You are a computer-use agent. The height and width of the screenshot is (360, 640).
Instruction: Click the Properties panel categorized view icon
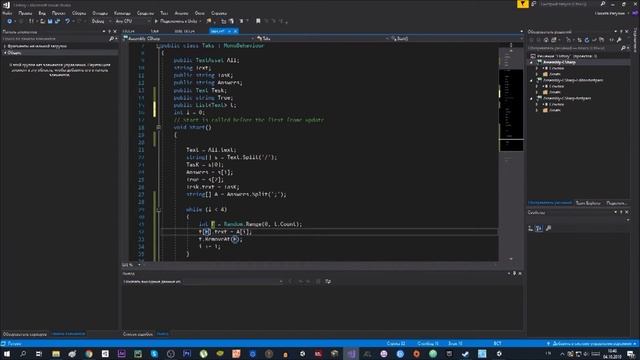click(x=531, y=229)
